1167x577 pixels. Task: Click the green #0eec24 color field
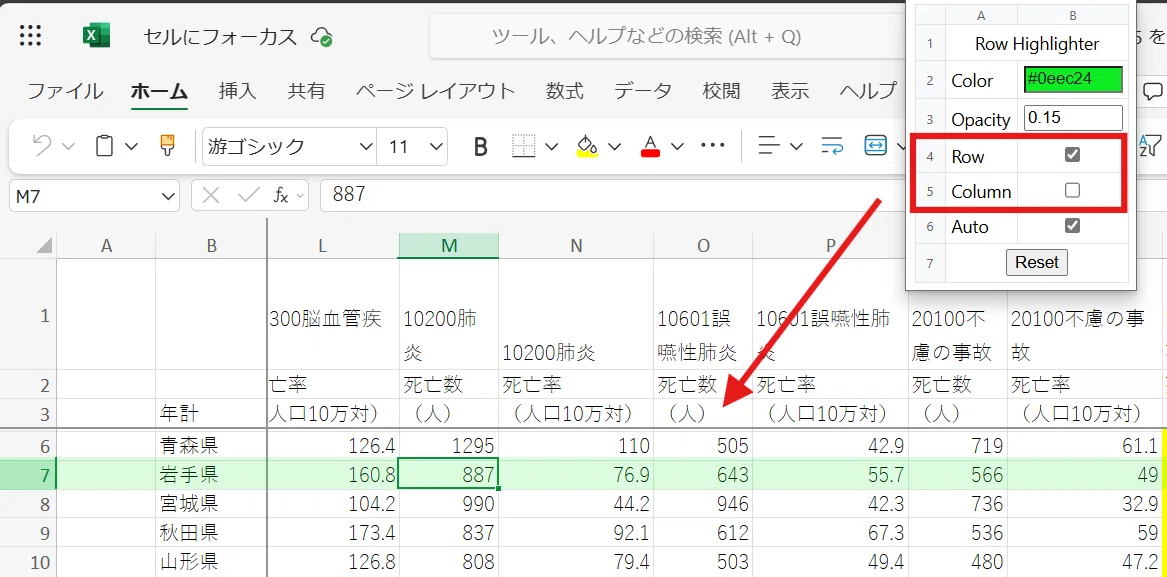1073,80
